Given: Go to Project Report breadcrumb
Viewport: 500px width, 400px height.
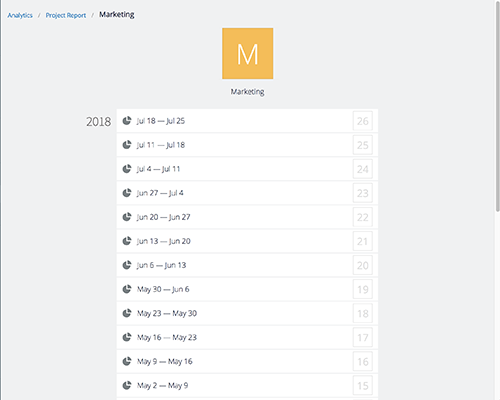Looking at the screenshot, I should [66, 15].
